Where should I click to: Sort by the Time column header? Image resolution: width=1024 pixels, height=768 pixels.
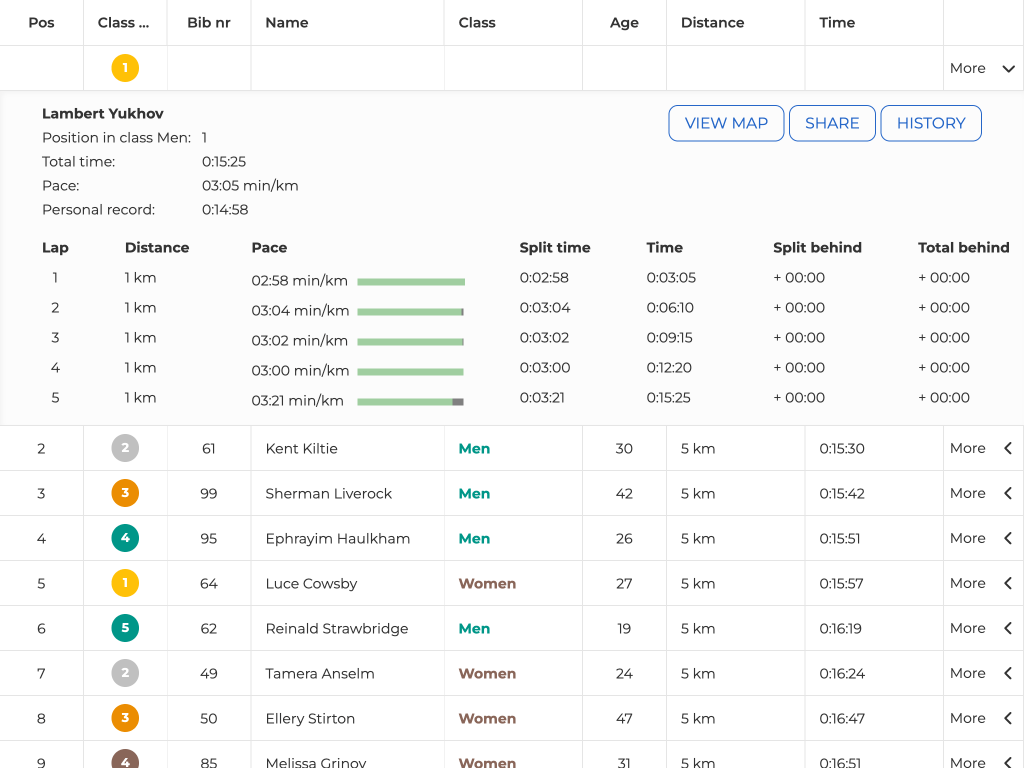point(837,22)
